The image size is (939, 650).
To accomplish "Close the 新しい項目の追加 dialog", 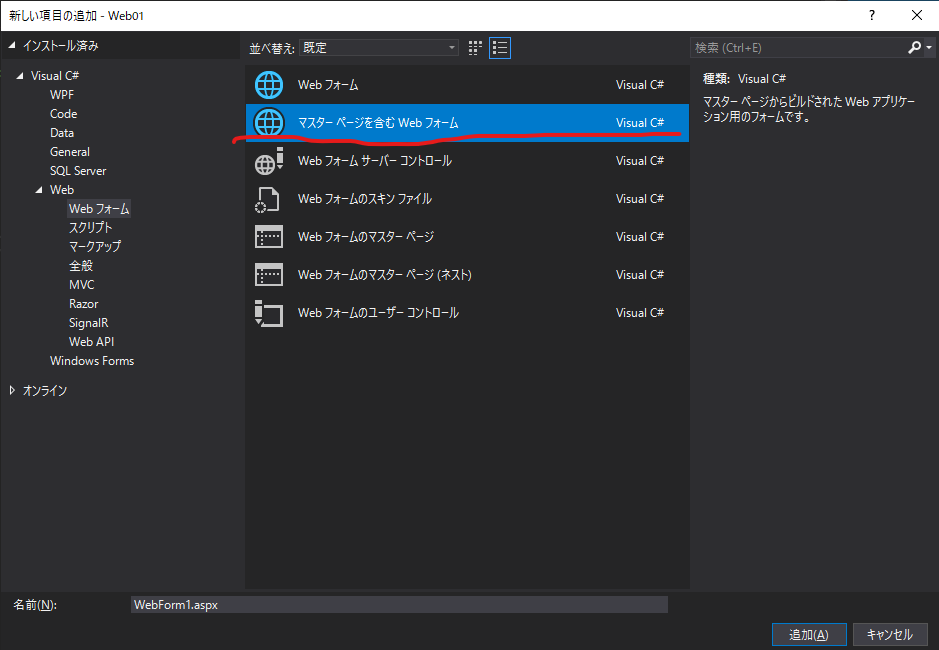I will (917, 16).
